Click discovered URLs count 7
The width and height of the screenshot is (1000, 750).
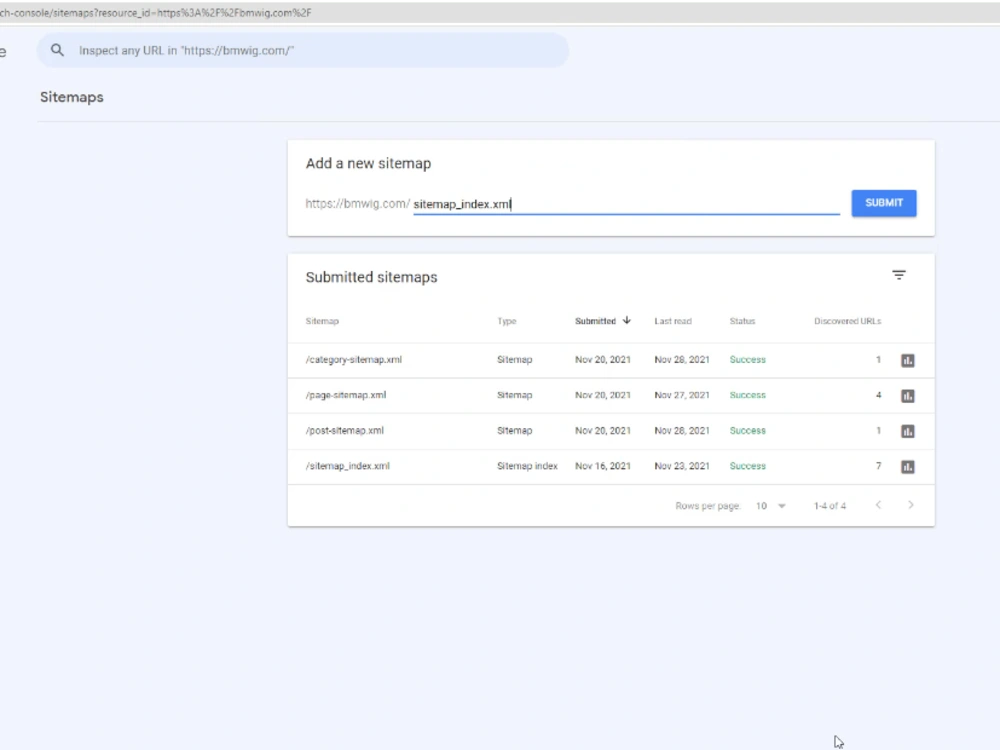point(878,466)
